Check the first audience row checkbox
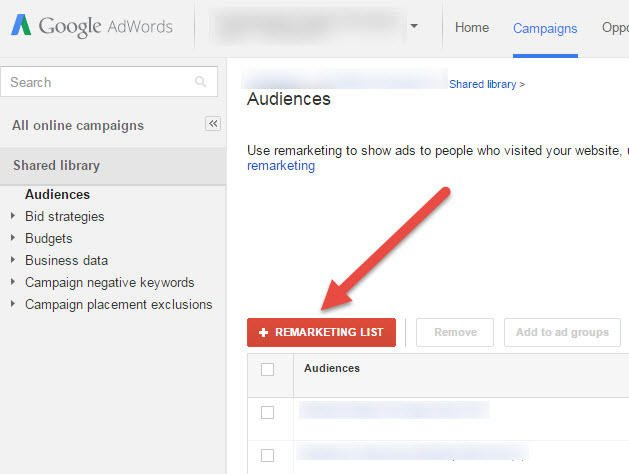Image resolution: width=629 pixels, height=474 pixels. click(267, 412)
